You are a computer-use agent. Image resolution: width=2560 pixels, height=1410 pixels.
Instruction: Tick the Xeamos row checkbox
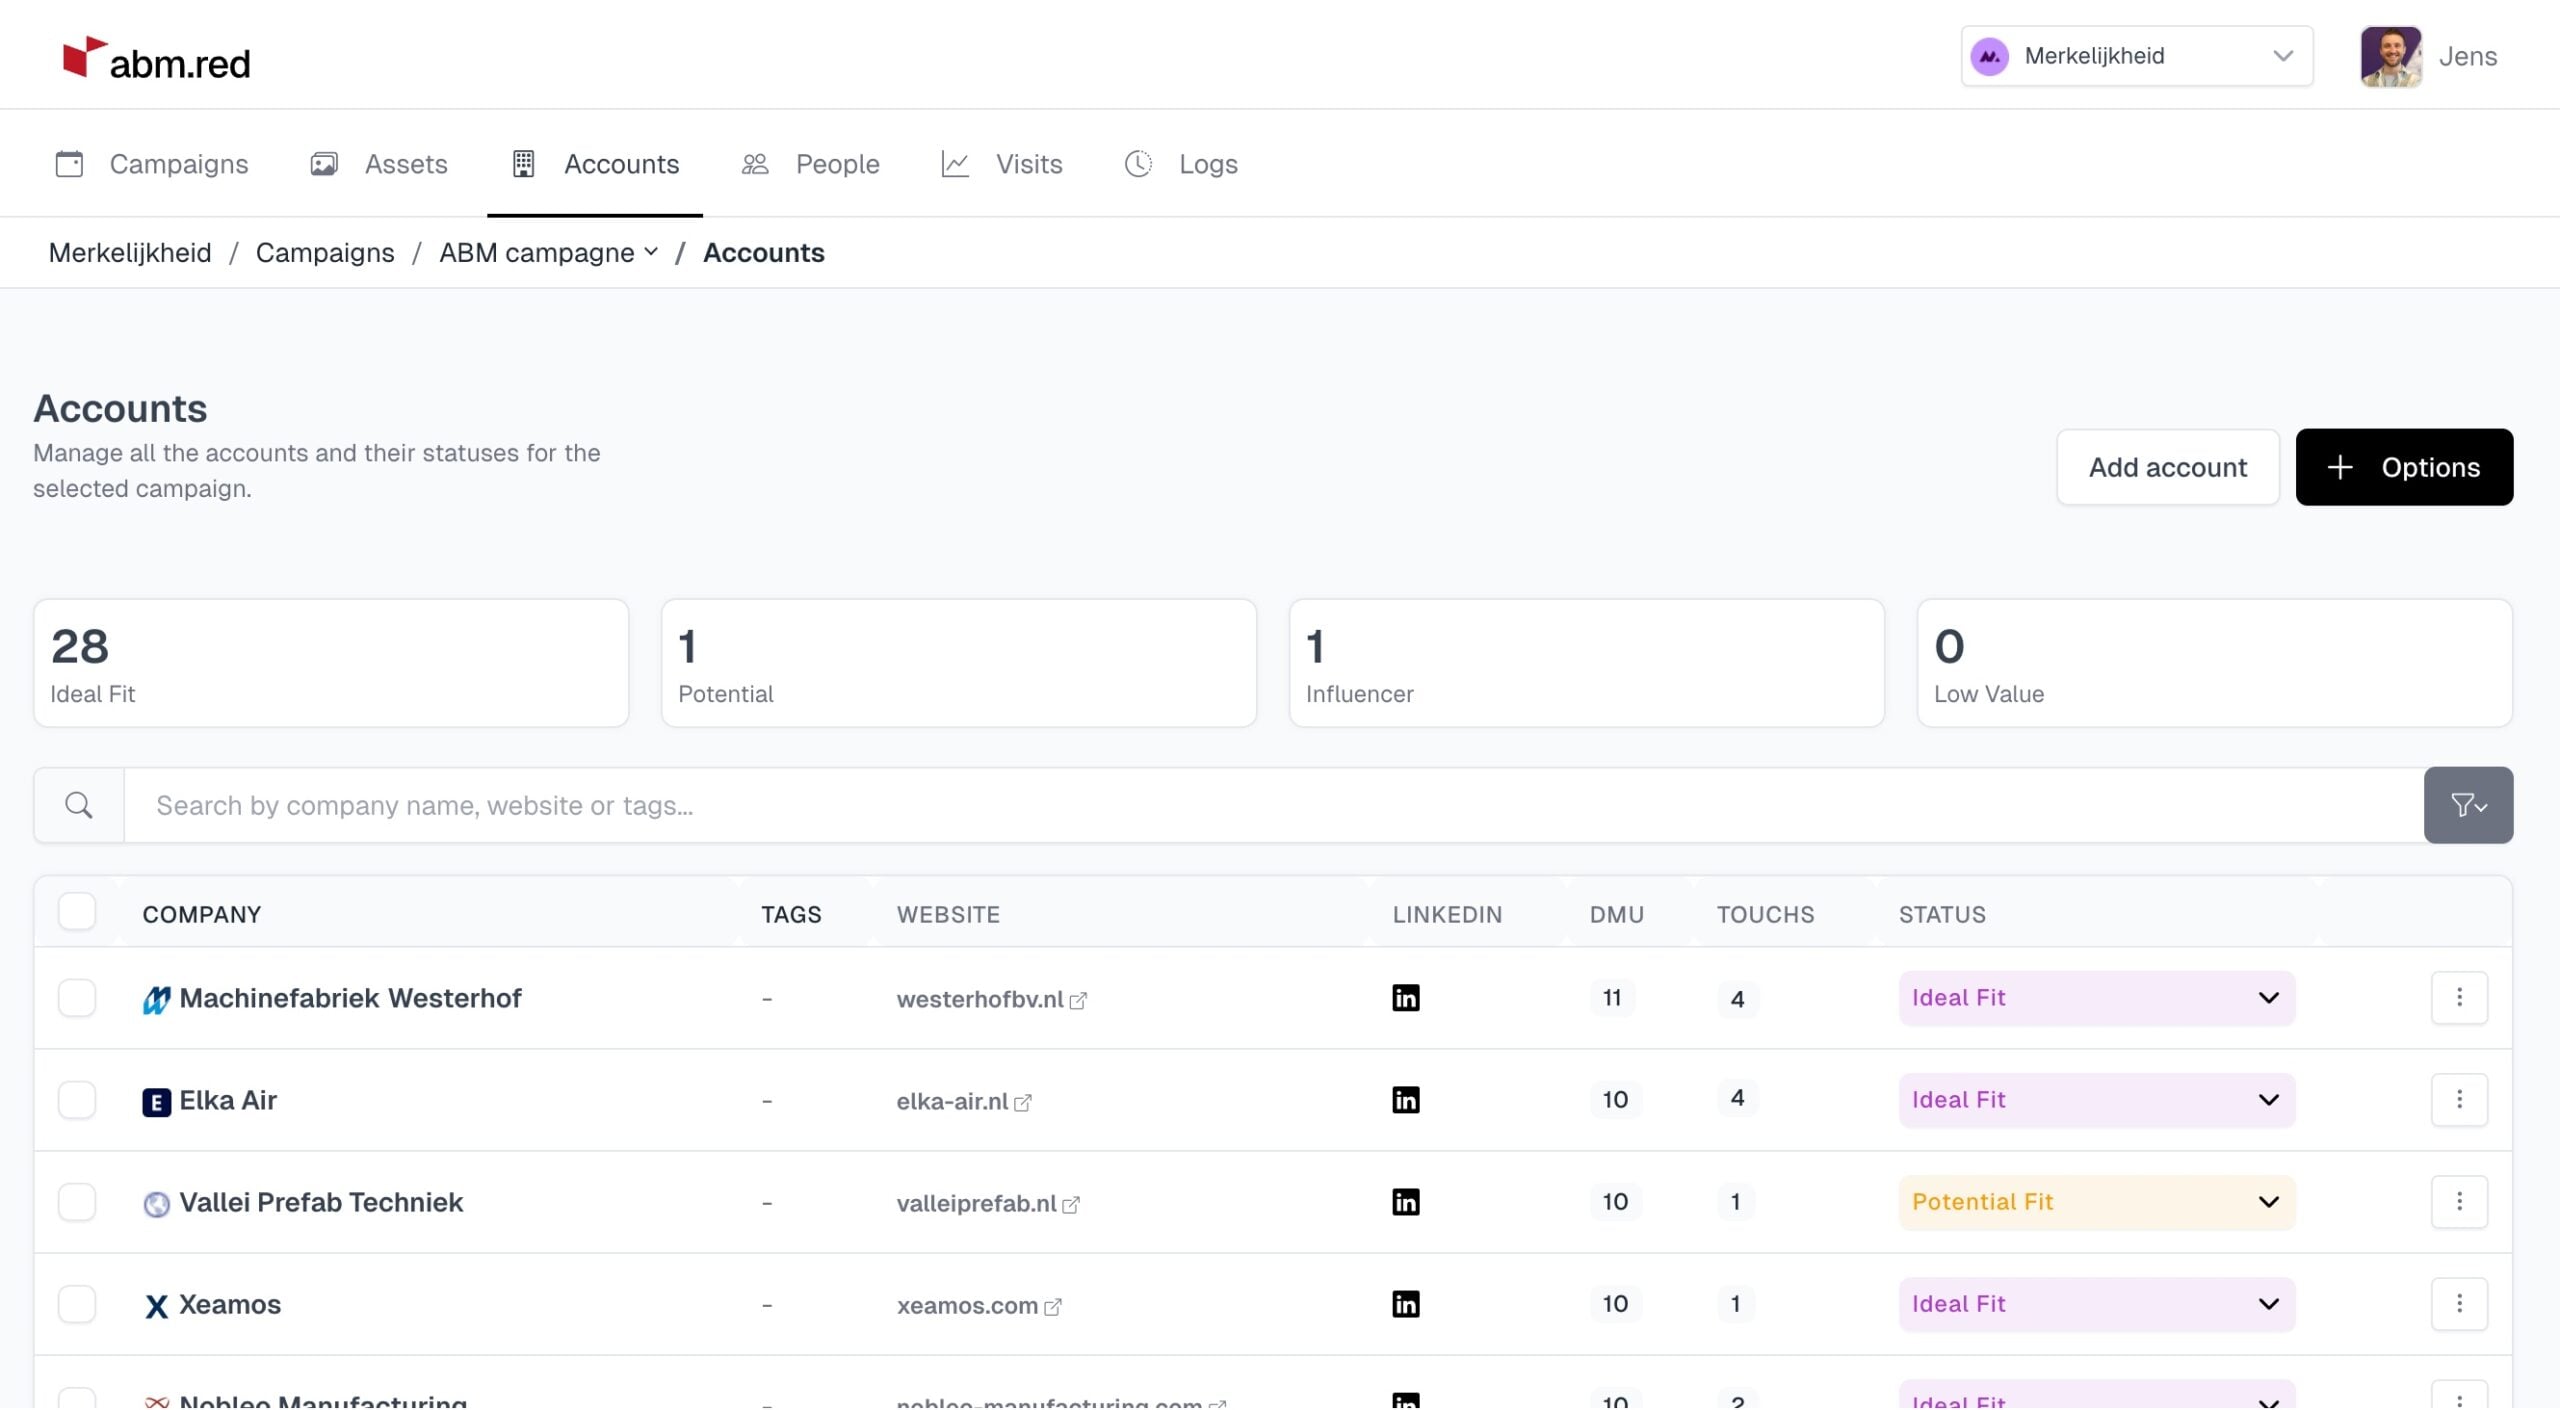click(x=77, y=1304)
